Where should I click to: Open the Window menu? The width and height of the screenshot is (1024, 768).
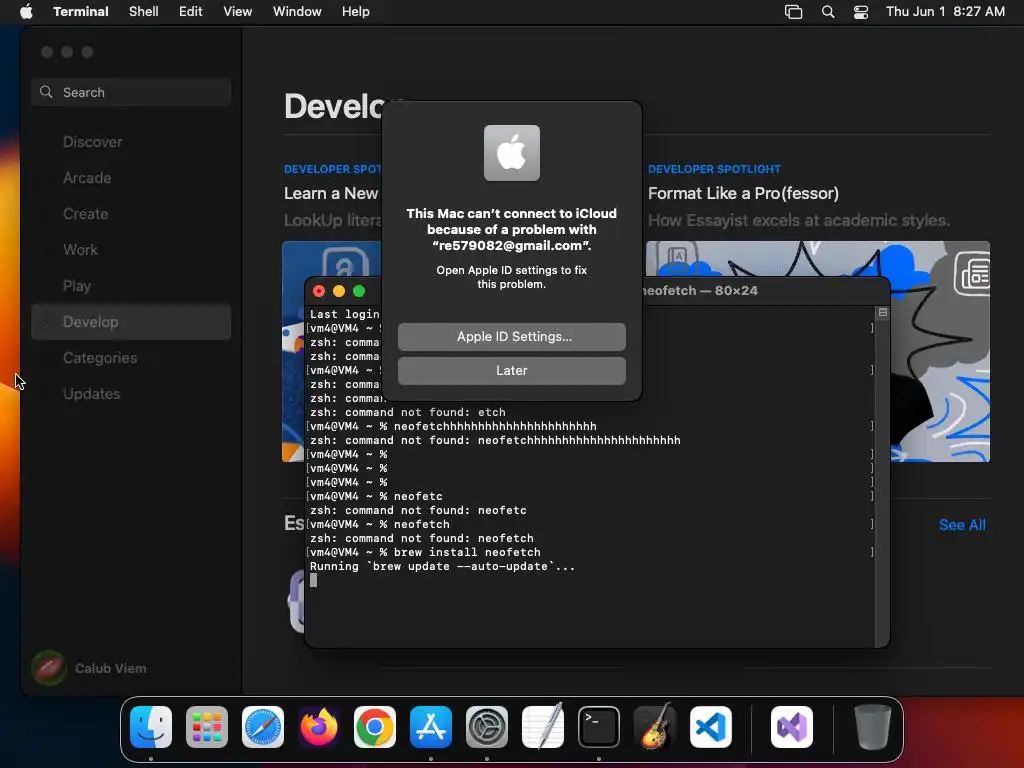(x=297, y=11)
